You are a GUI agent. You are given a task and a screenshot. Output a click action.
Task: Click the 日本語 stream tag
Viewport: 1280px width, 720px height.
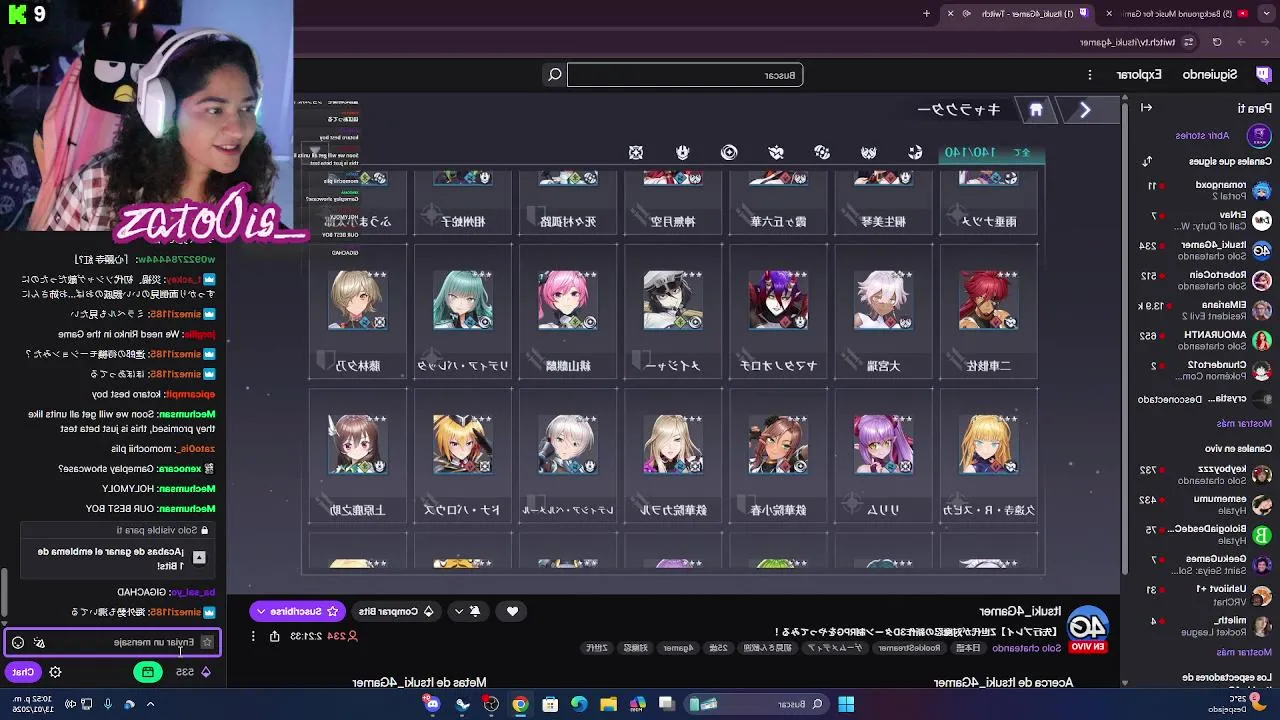point(968,648)
